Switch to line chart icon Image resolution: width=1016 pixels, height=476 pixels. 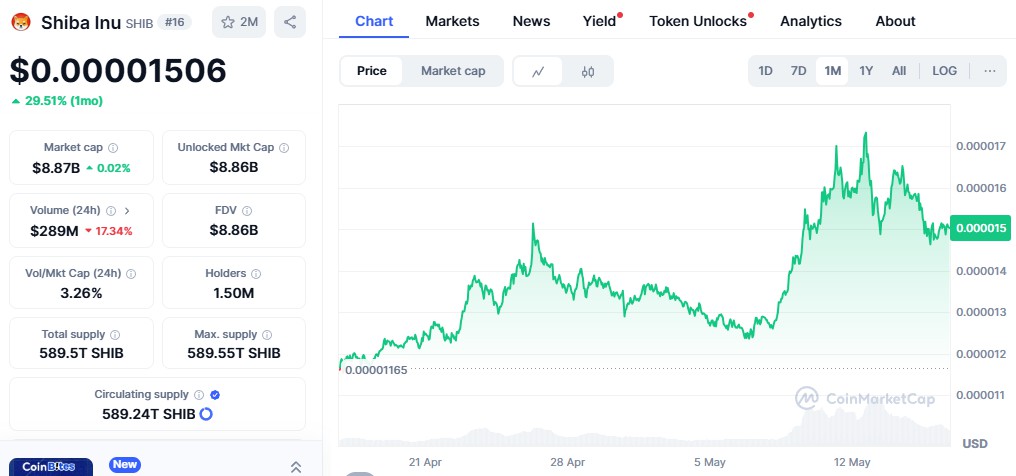pyautogui.click(x=538, y=71)
